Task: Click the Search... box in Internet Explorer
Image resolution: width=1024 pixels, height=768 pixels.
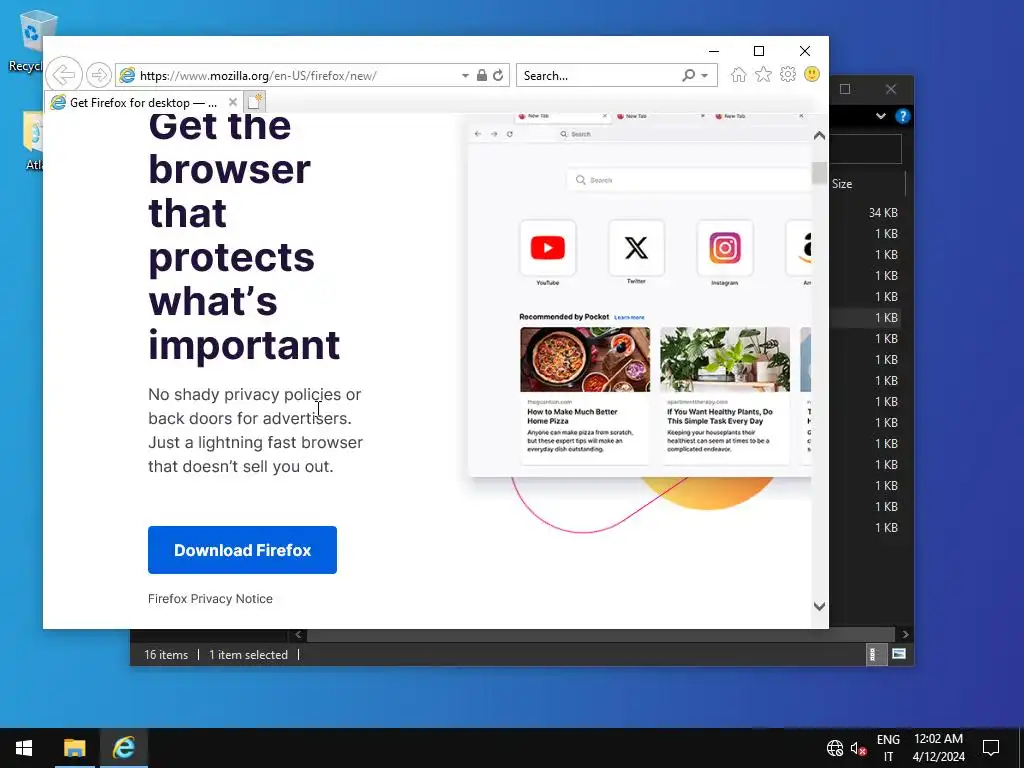Action: click(x=598, y=76)
